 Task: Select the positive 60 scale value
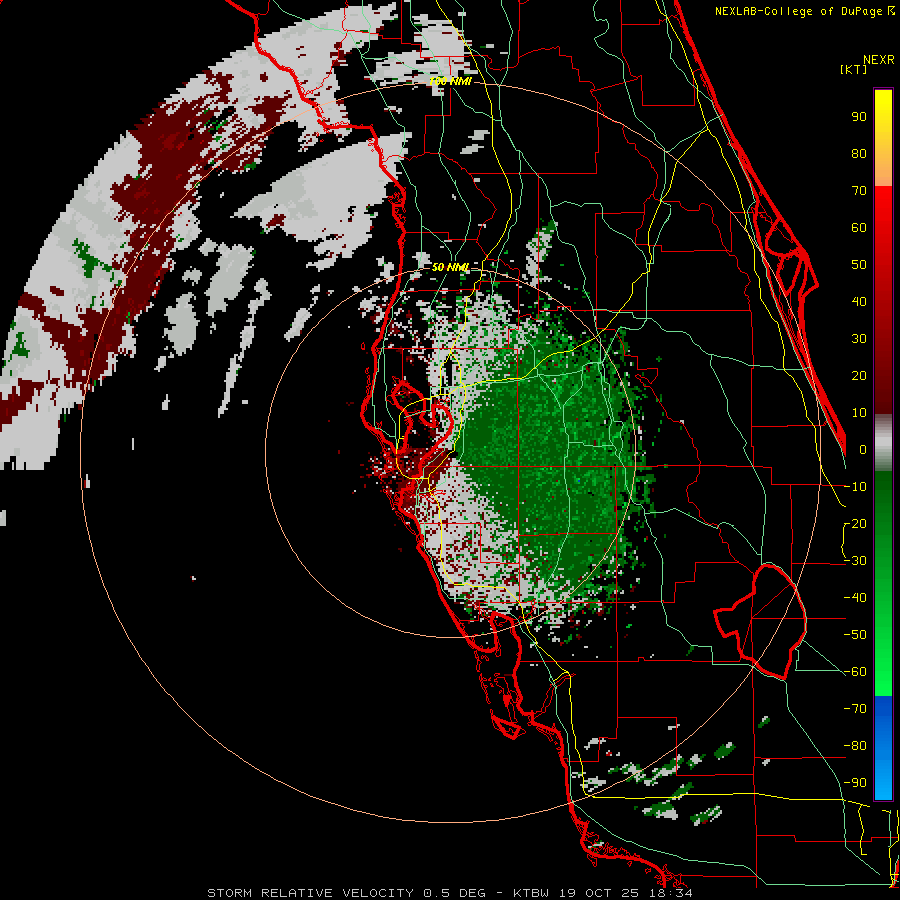[x=859, y=227]
